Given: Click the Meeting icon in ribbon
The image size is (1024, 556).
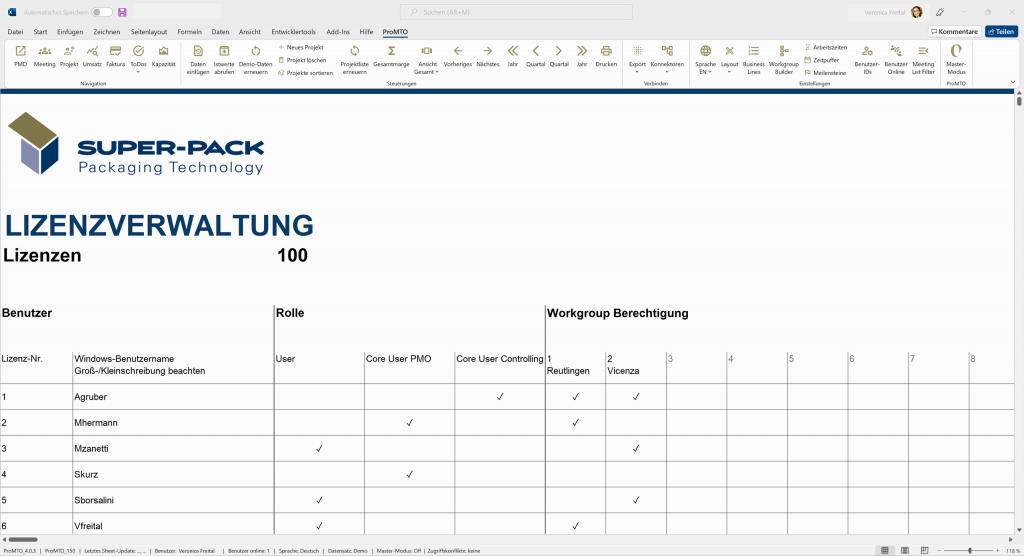Looking at the screenshot, I should click(x=45, y=55).
